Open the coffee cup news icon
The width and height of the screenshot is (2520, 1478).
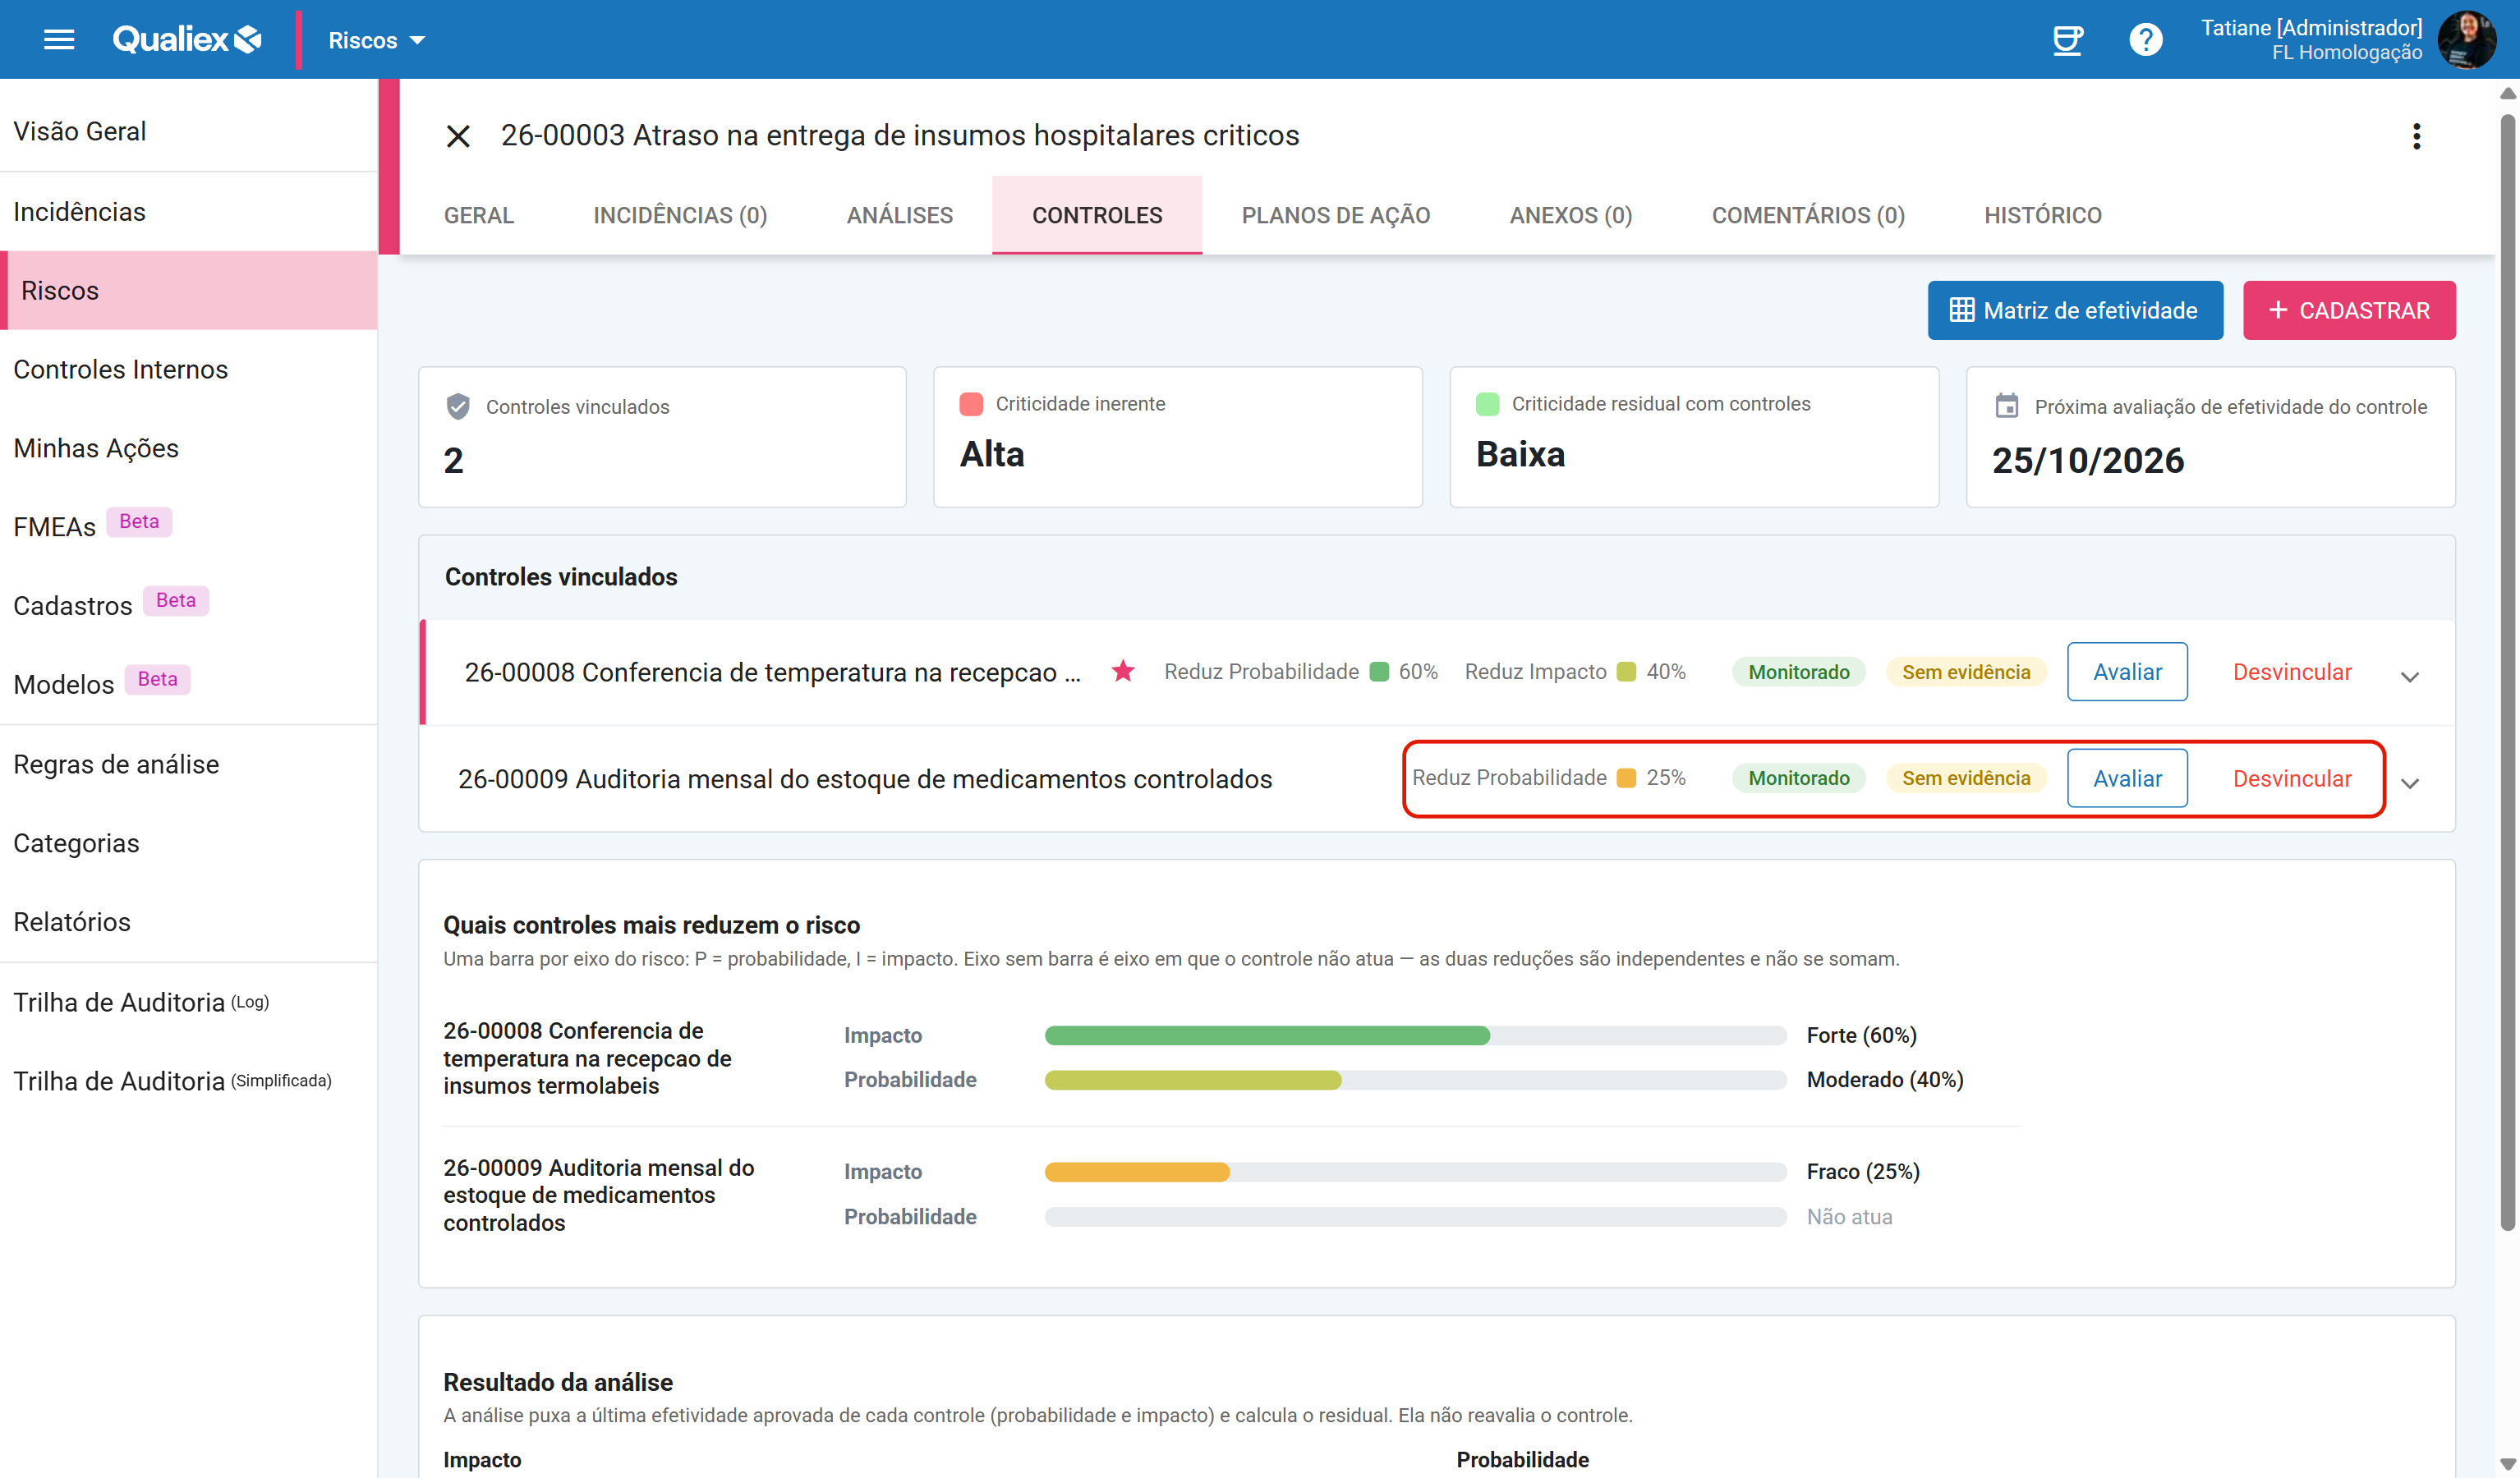point(2066,40)
